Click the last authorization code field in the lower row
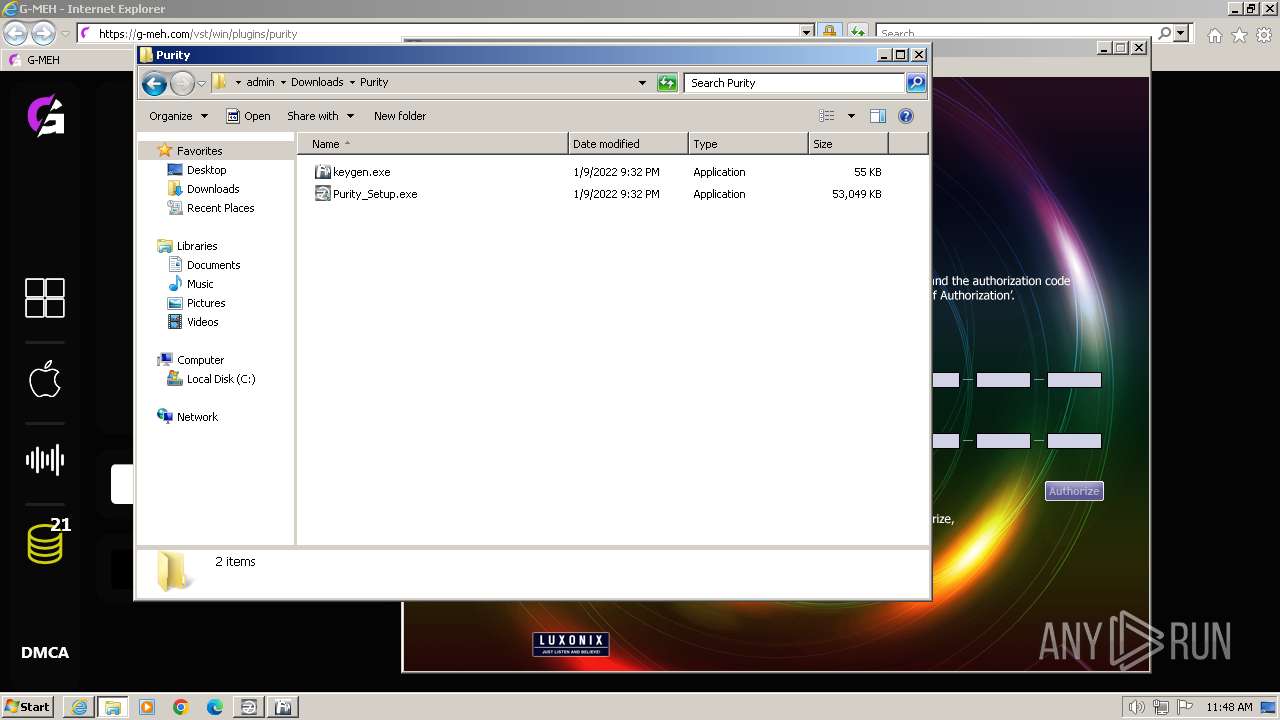1280x720 pixels. (1074, 441)
